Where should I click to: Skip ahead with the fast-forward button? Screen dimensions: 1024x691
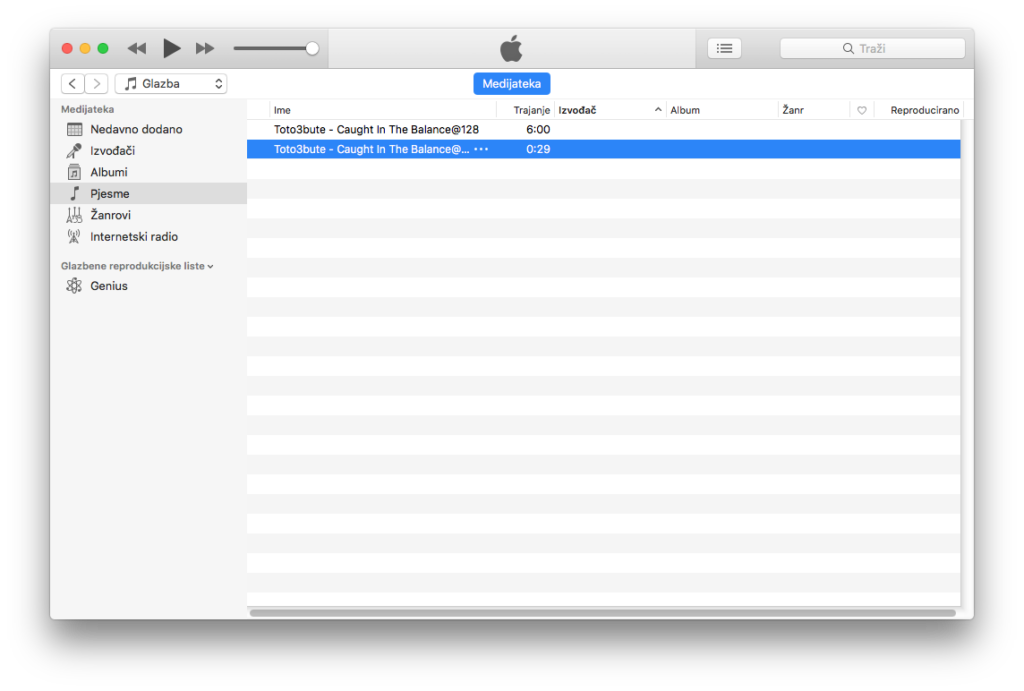[205, 48]
